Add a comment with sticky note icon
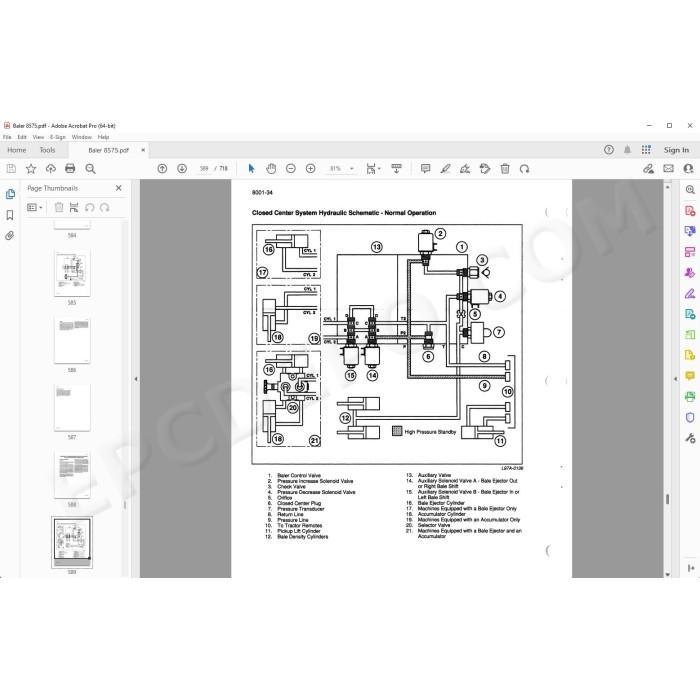This screenshot has height=700, width=700. tap(425, 169)
